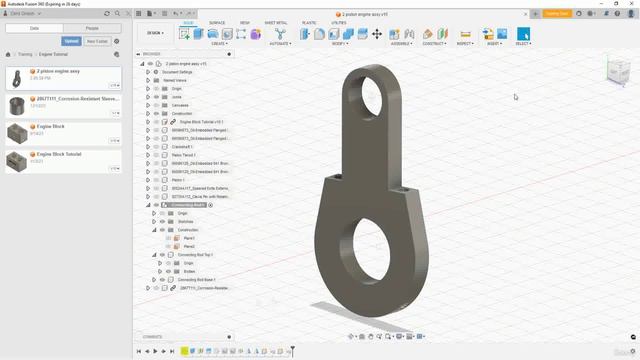Open the ViewCube in viewport corner
This screenshot has width=640, height=360.
(x=618, y=71)
